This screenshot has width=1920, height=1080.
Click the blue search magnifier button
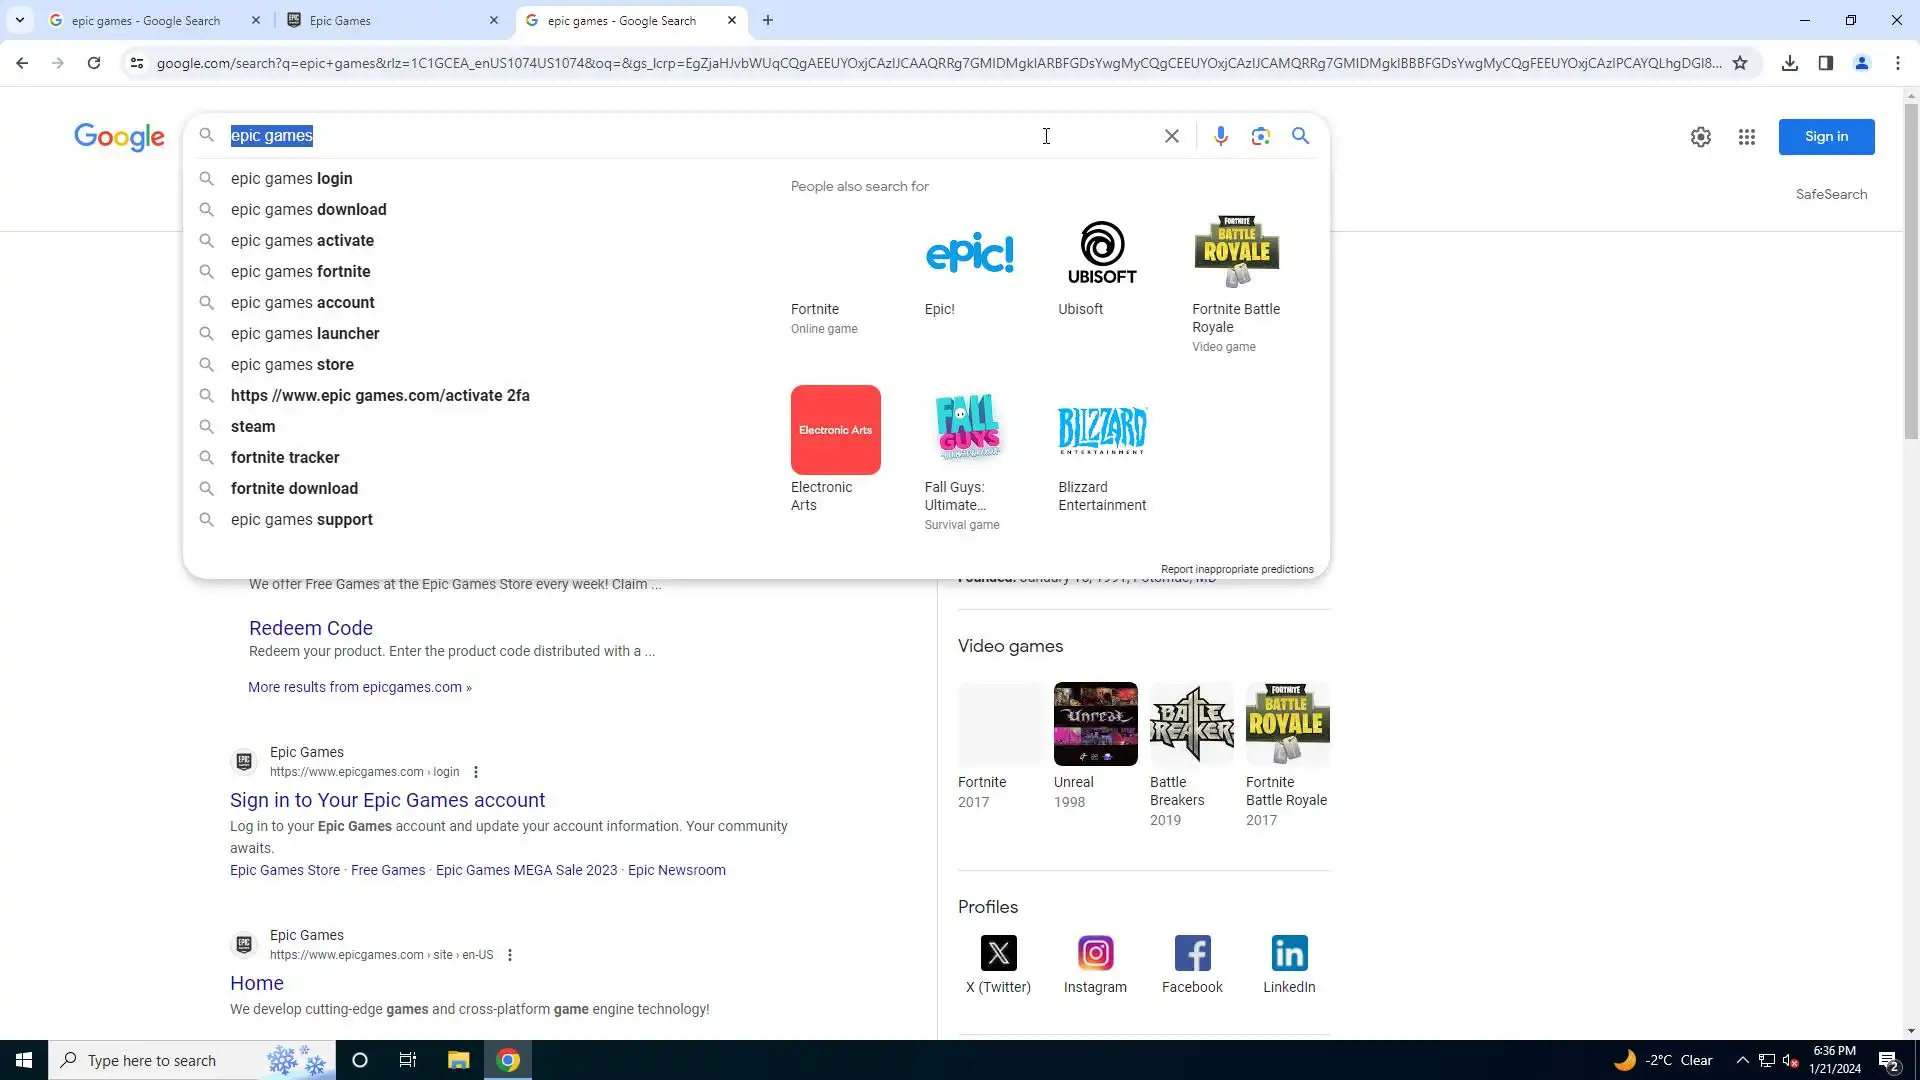click(x=1300, y=136)
